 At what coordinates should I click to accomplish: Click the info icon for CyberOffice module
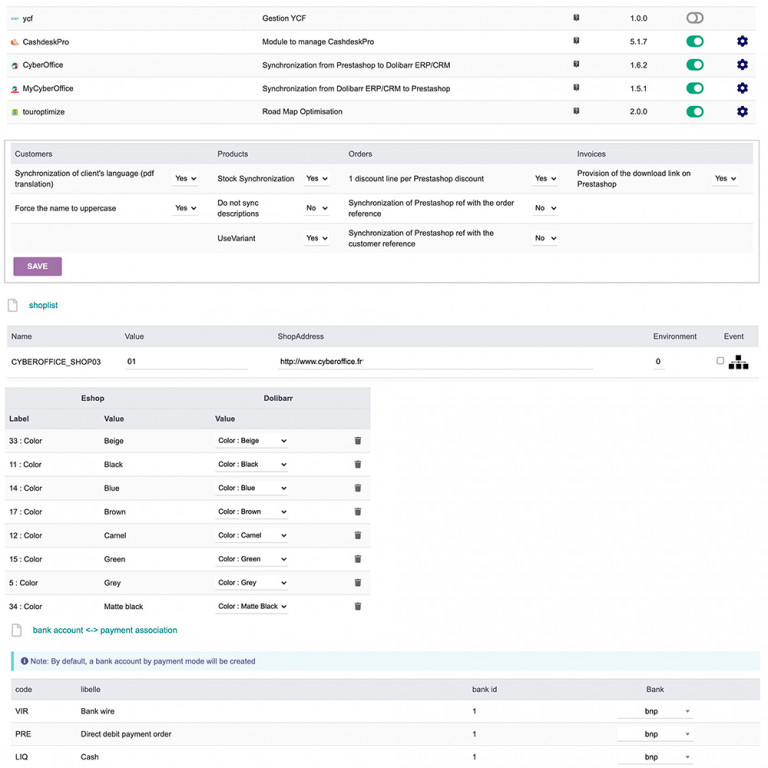[x=576, y=65]
